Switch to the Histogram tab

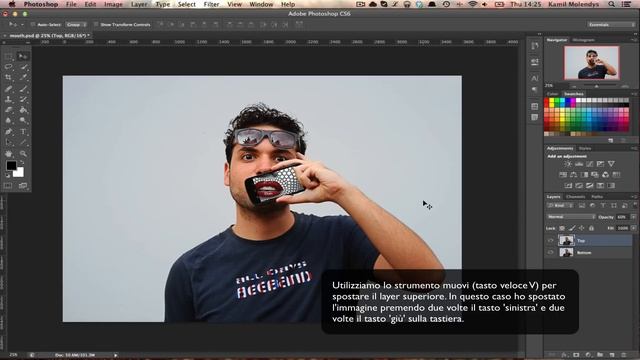point(583,40)
